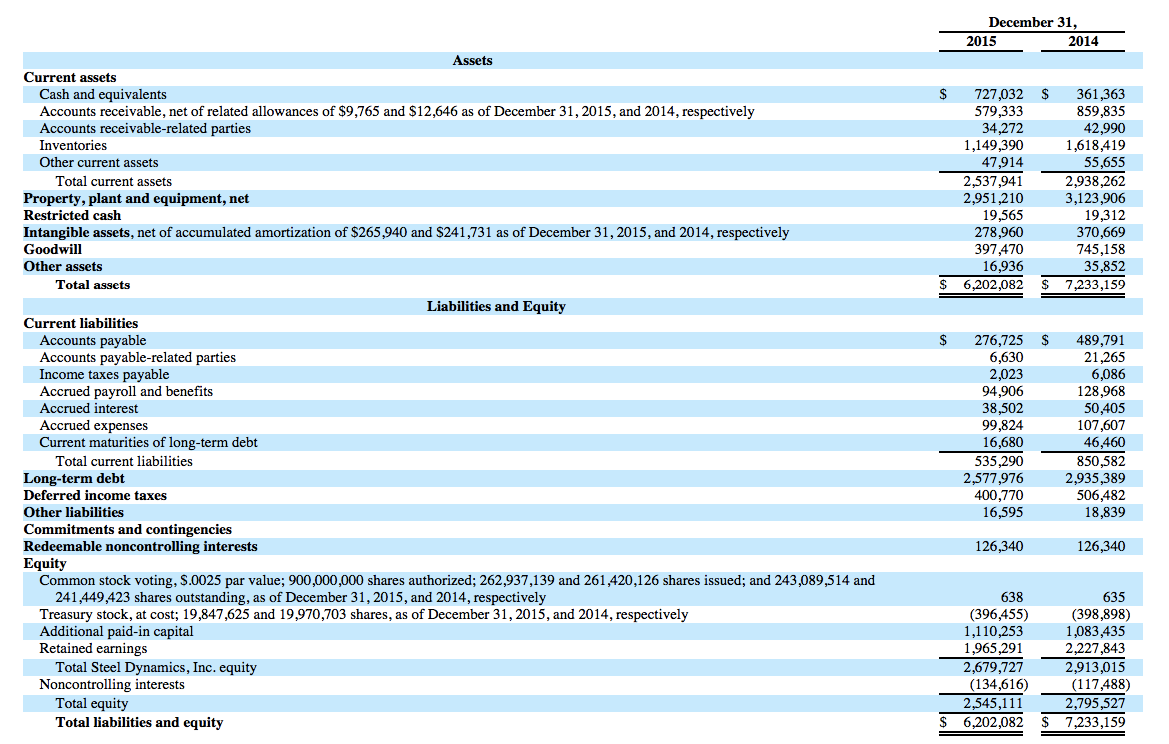Click the 'Other current assets' label
The height and width of the screenshot is (744, 1169).
click(x=98, y=163)
